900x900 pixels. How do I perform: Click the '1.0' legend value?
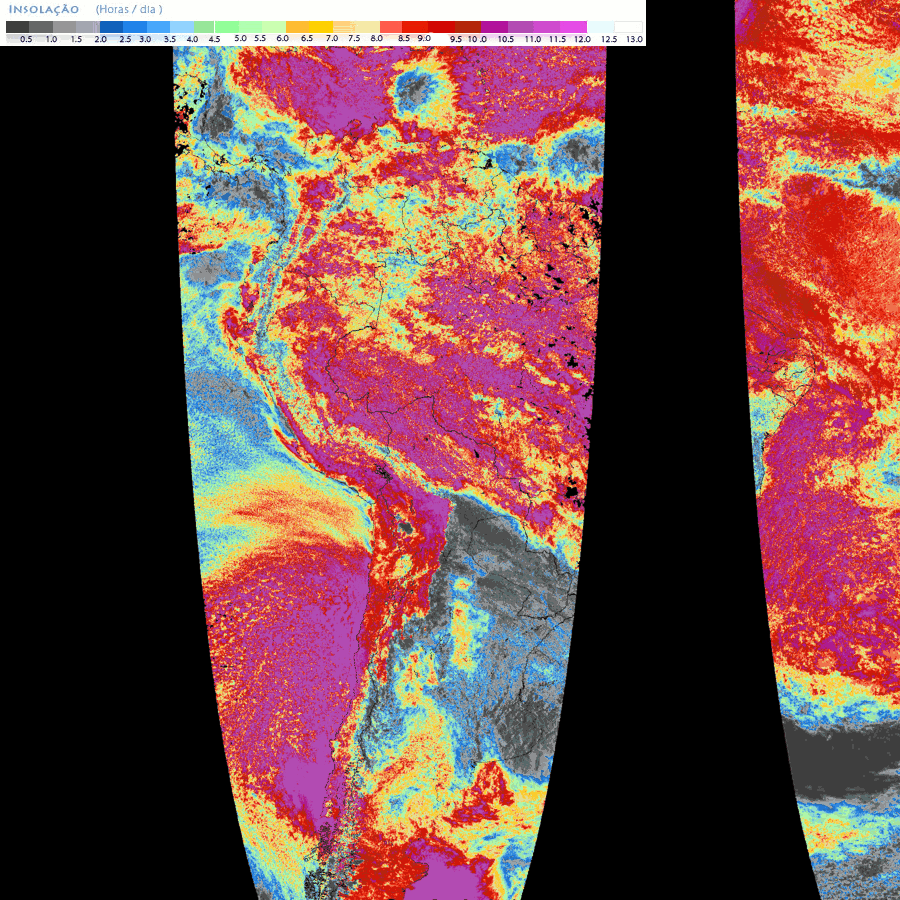click(x=51, y=39)
